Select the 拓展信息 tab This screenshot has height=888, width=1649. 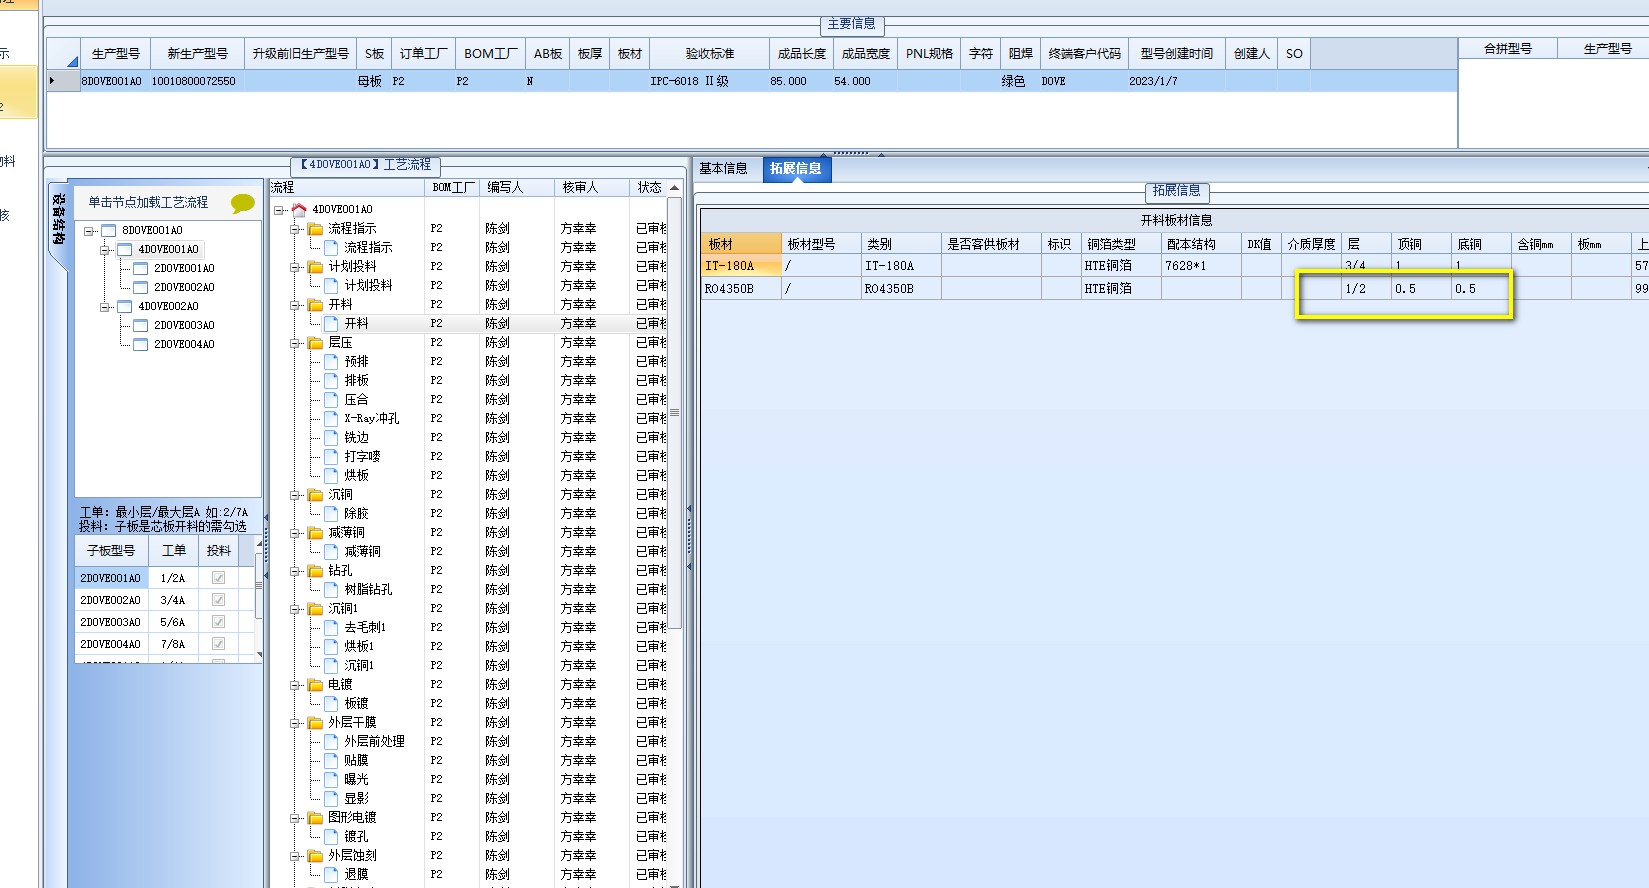(x=796, y=169)
